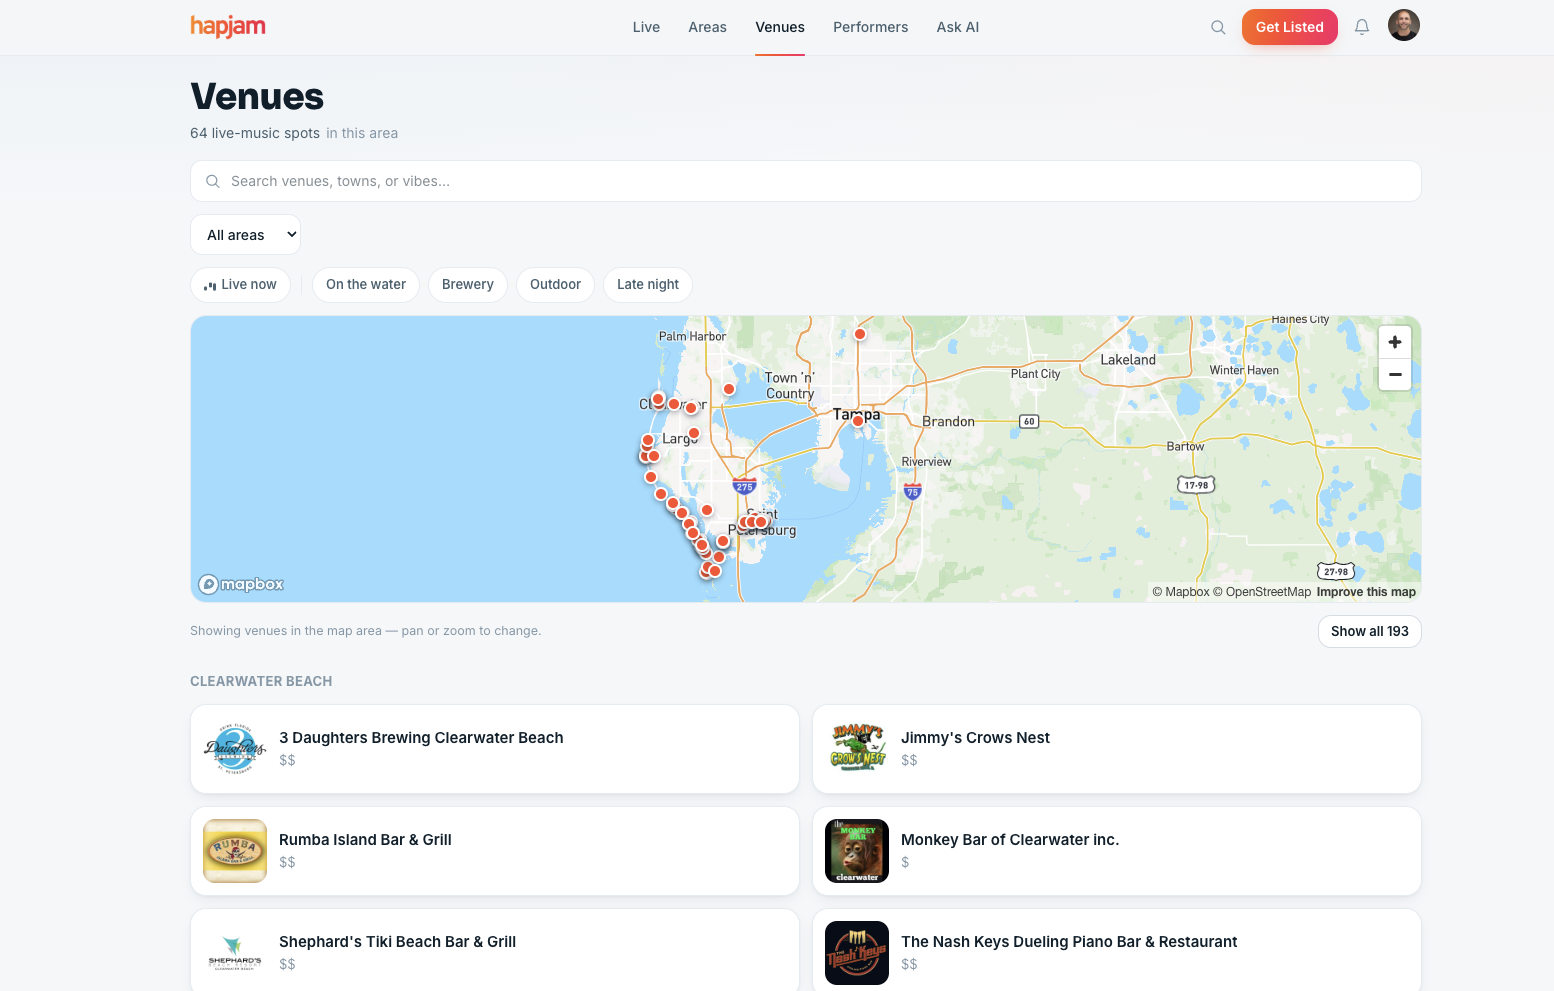1554x991 pixels.
Task: Click Show all 193 button
Action: coord(1369,631)
